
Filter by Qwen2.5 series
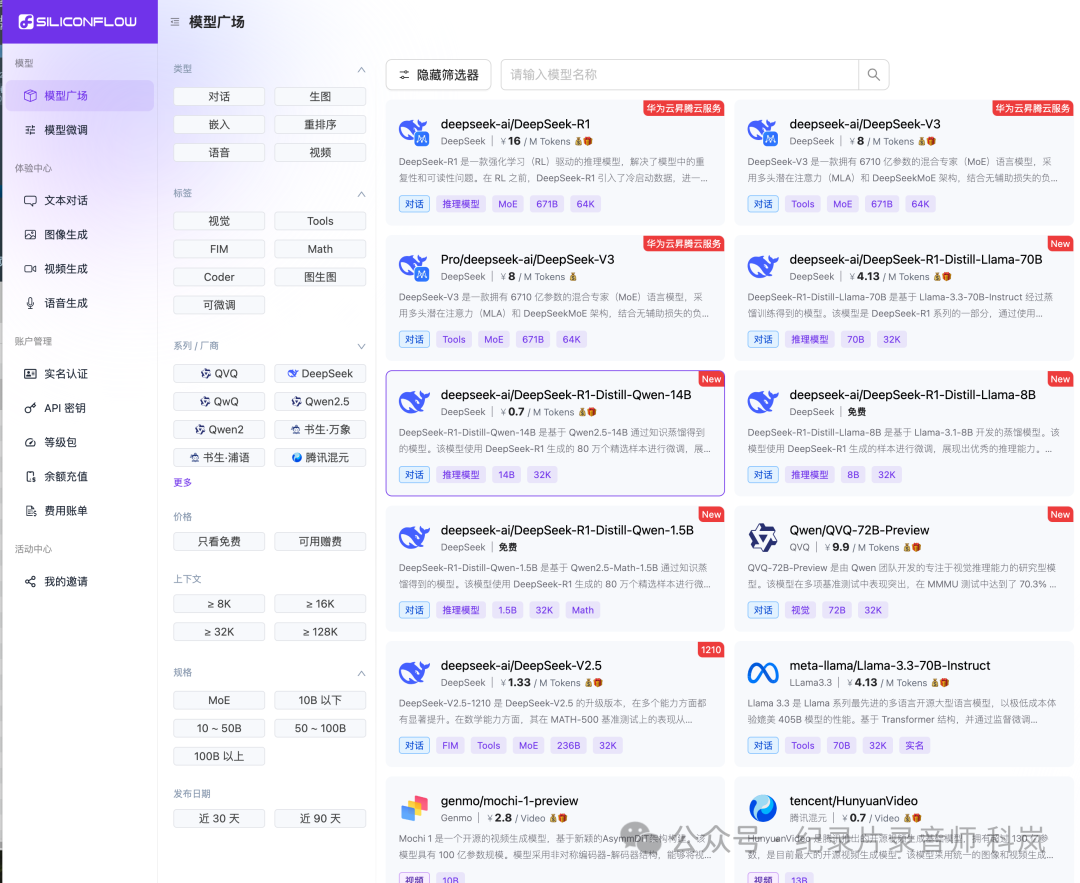click(320, 402)
